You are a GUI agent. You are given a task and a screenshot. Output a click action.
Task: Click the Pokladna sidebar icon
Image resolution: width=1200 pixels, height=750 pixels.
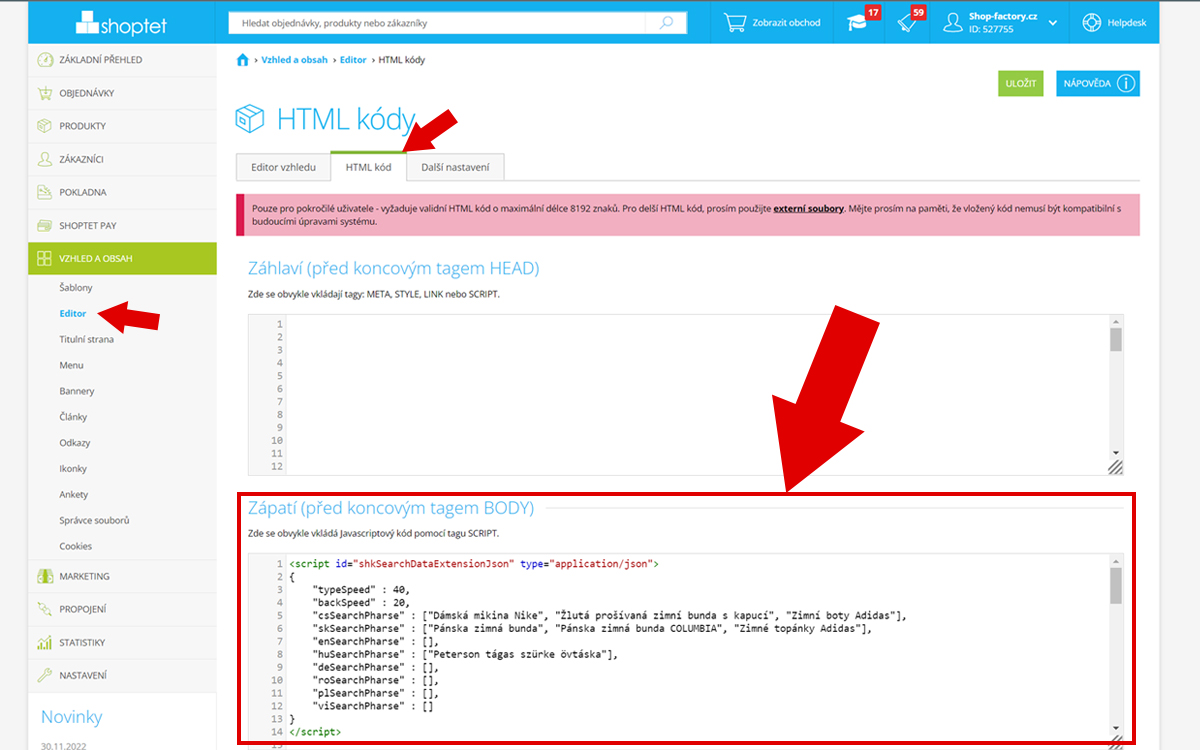44,192
